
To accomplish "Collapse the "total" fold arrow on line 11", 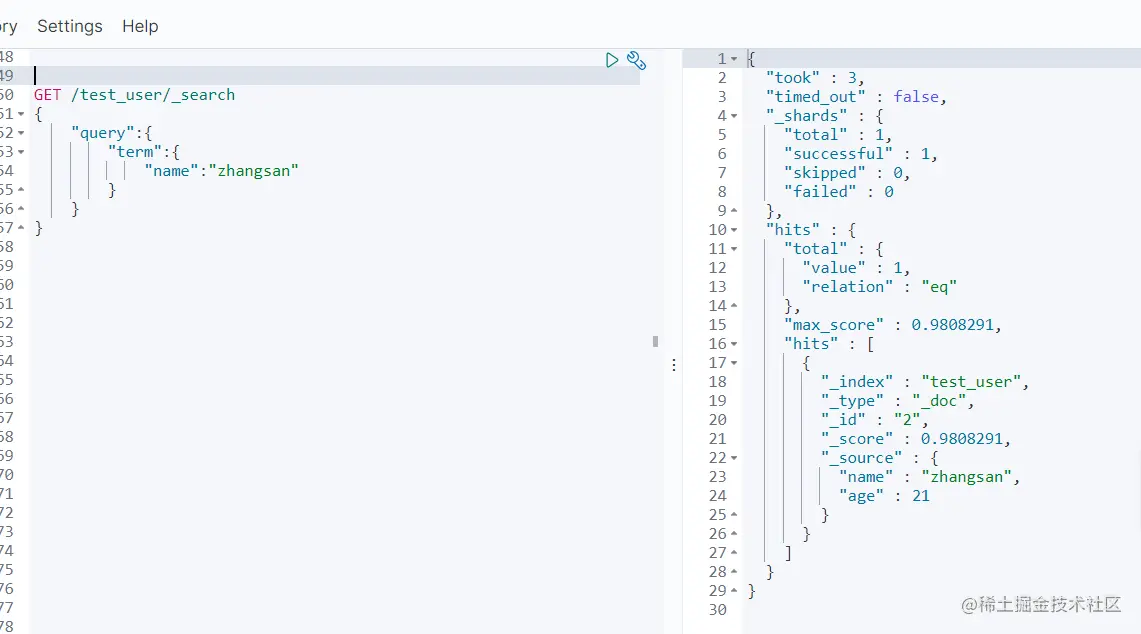I will 734,249.
